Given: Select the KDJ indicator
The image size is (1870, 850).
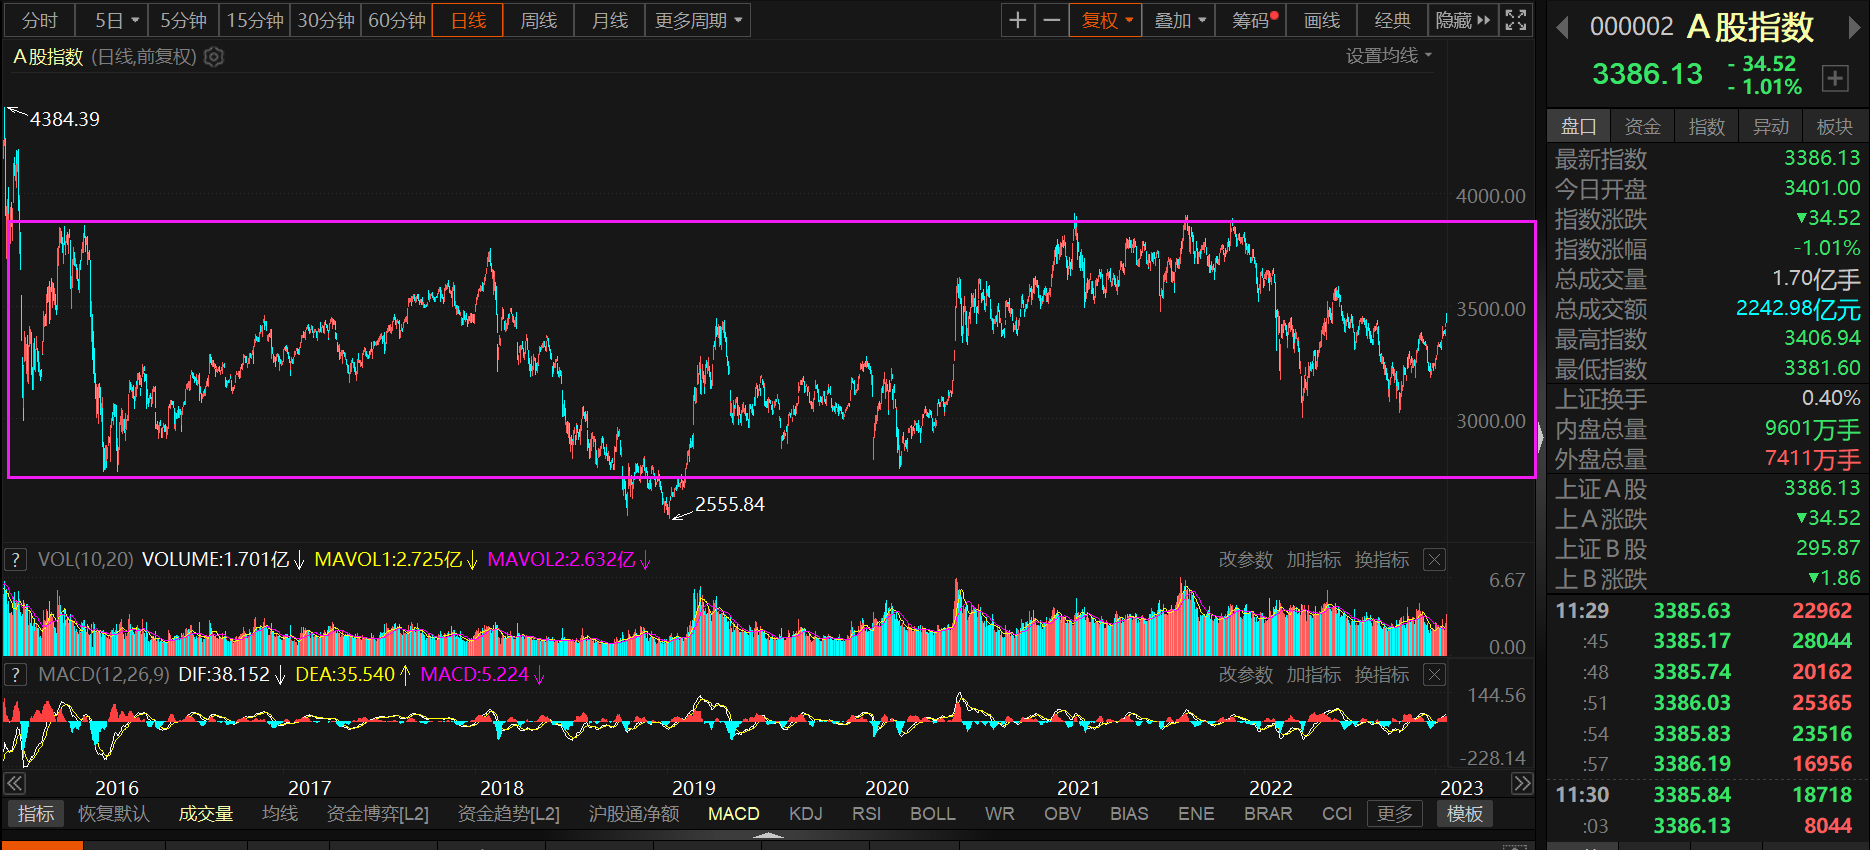Looking at the screenshot, I should 806,814.
